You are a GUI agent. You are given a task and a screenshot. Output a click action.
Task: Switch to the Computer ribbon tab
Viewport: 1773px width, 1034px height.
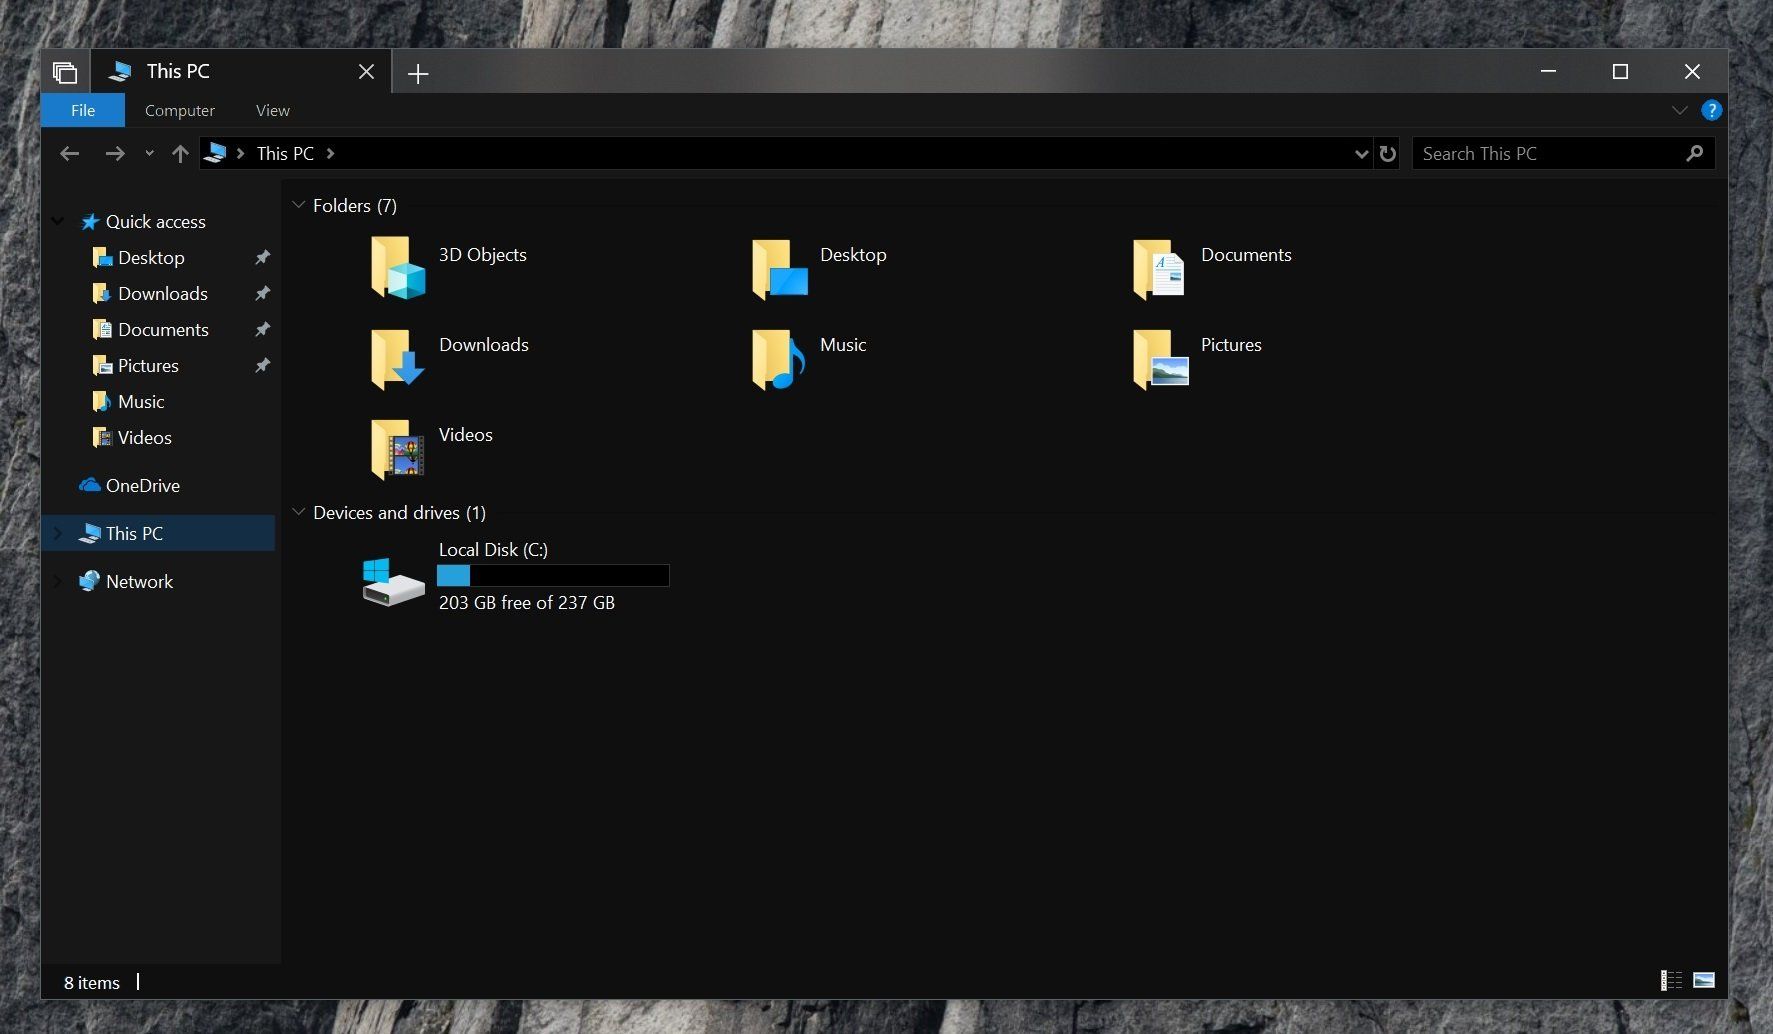179,110
